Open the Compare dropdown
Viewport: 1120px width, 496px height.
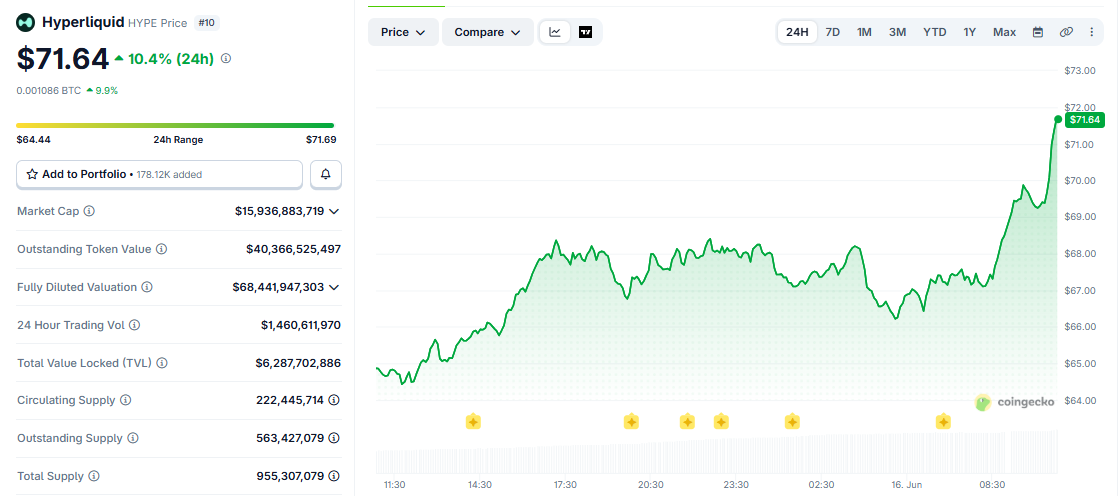click(x=488, y=32)
